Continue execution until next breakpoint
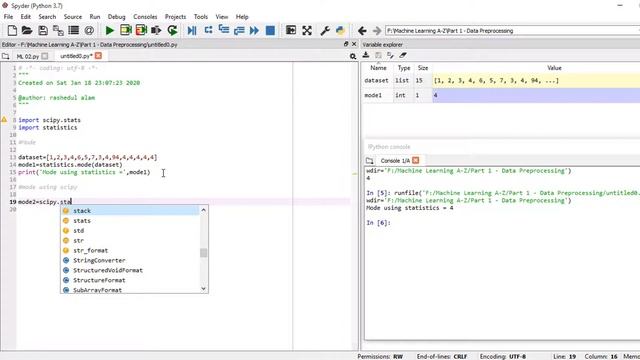The height and width of the screenshot is (360, 640). coord(254,31)
